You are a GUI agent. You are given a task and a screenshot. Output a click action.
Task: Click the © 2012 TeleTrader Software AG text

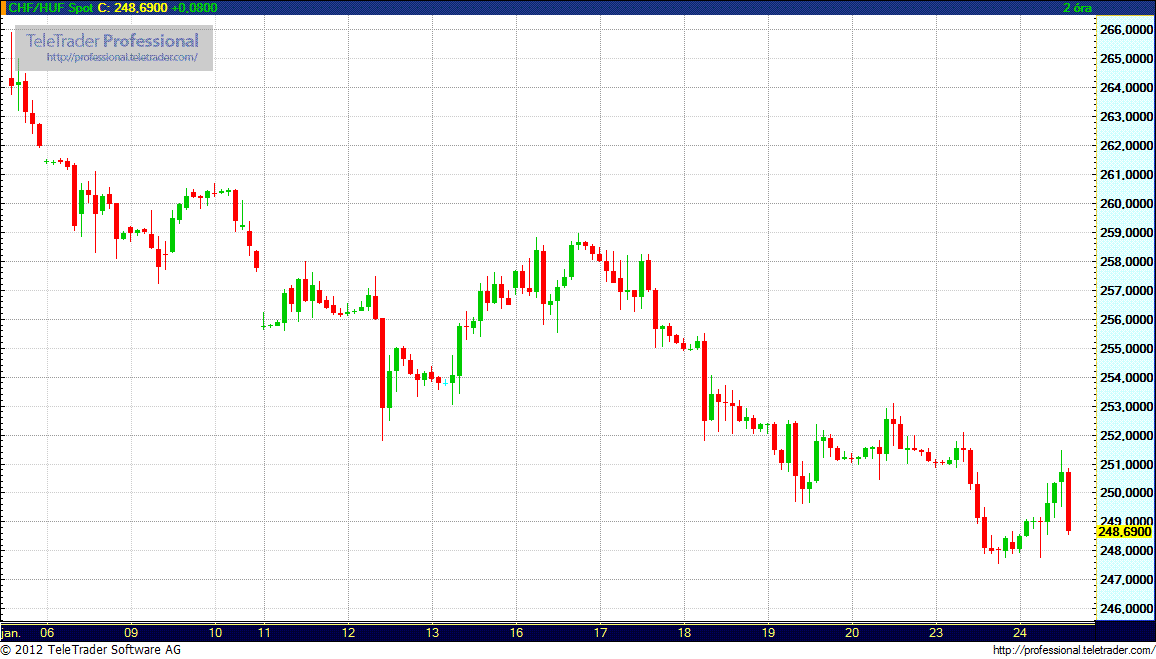91,650
